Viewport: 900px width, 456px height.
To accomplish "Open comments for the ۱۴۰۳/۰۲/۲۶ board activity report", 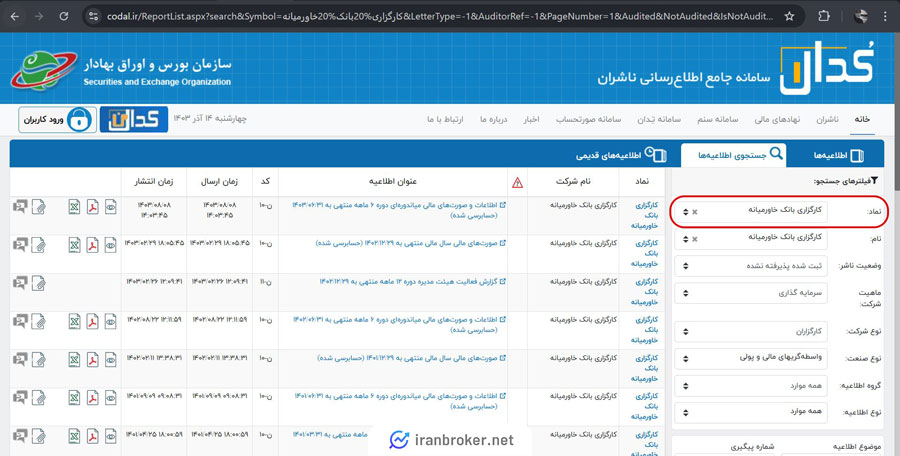I will (20, 283).
